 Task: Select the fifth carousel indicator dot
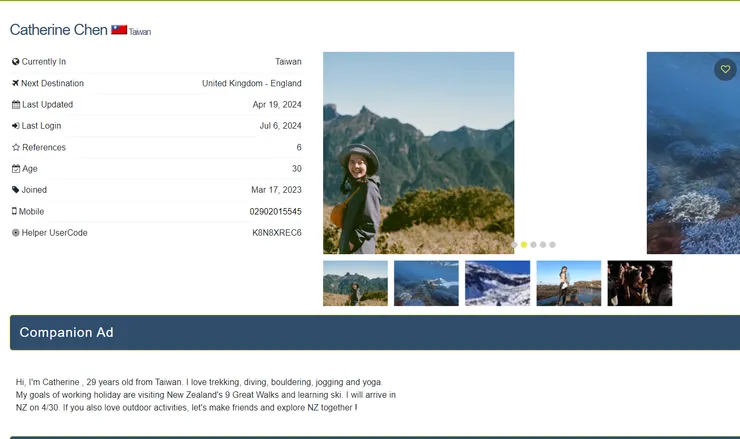tap(552, 245)
